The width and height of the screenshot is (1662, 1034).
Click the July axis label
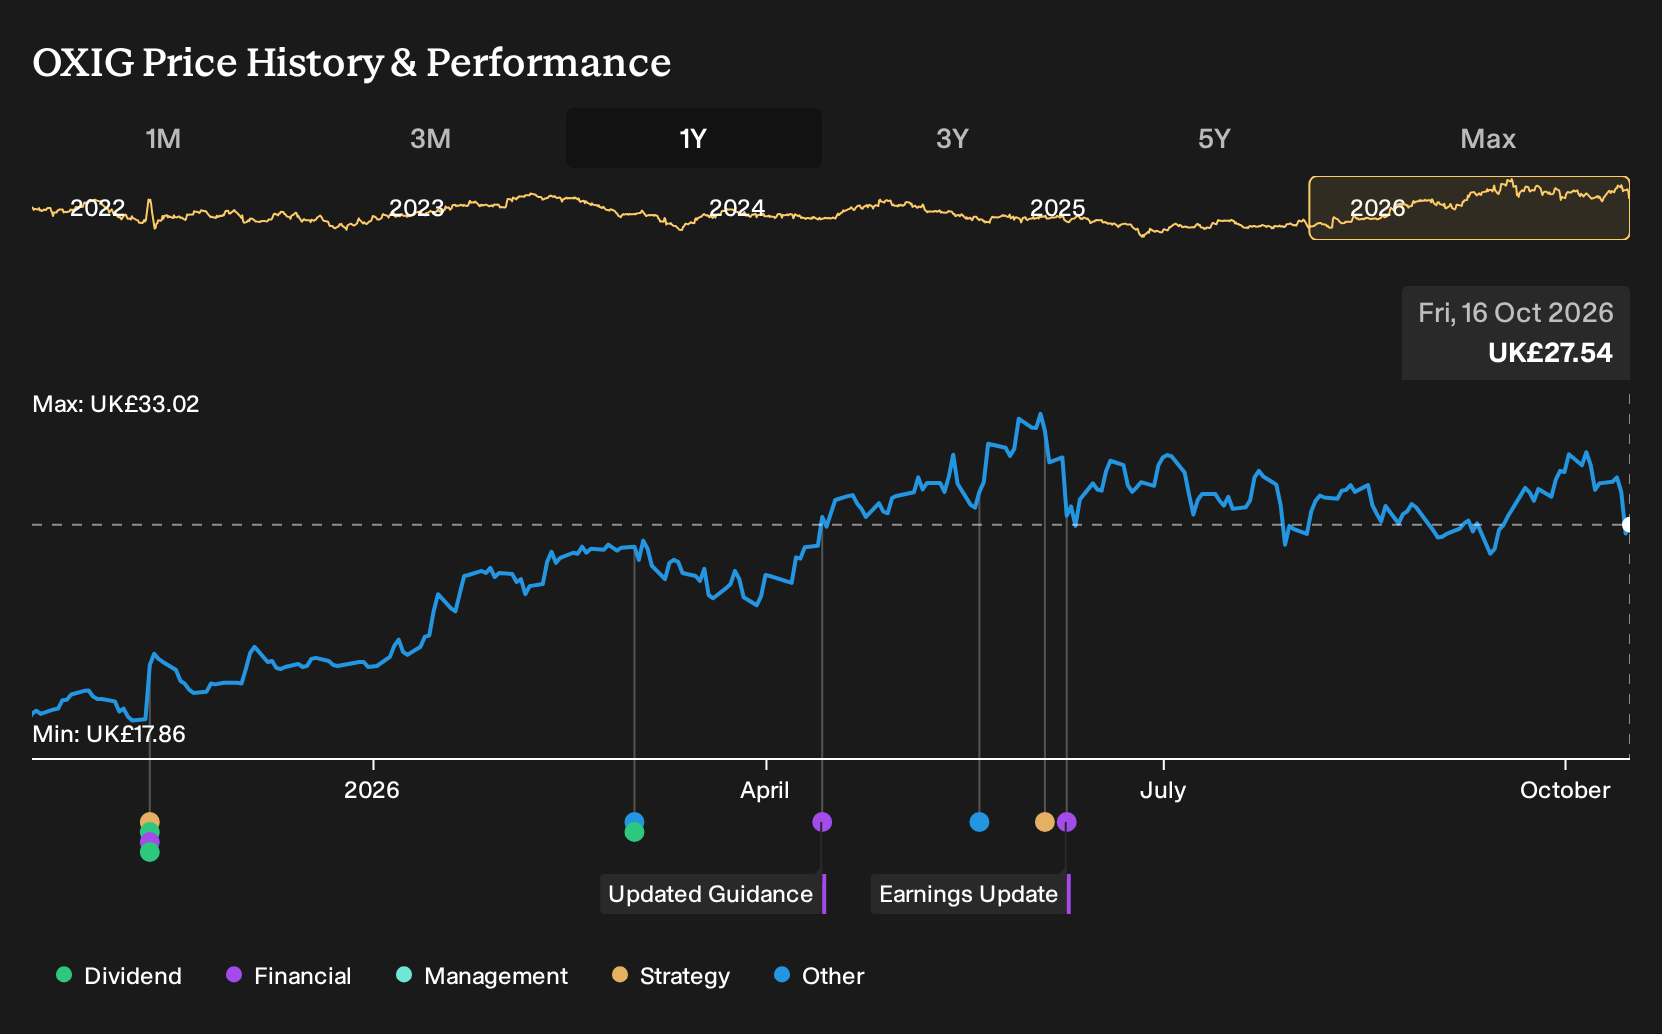pos(1163,790)
